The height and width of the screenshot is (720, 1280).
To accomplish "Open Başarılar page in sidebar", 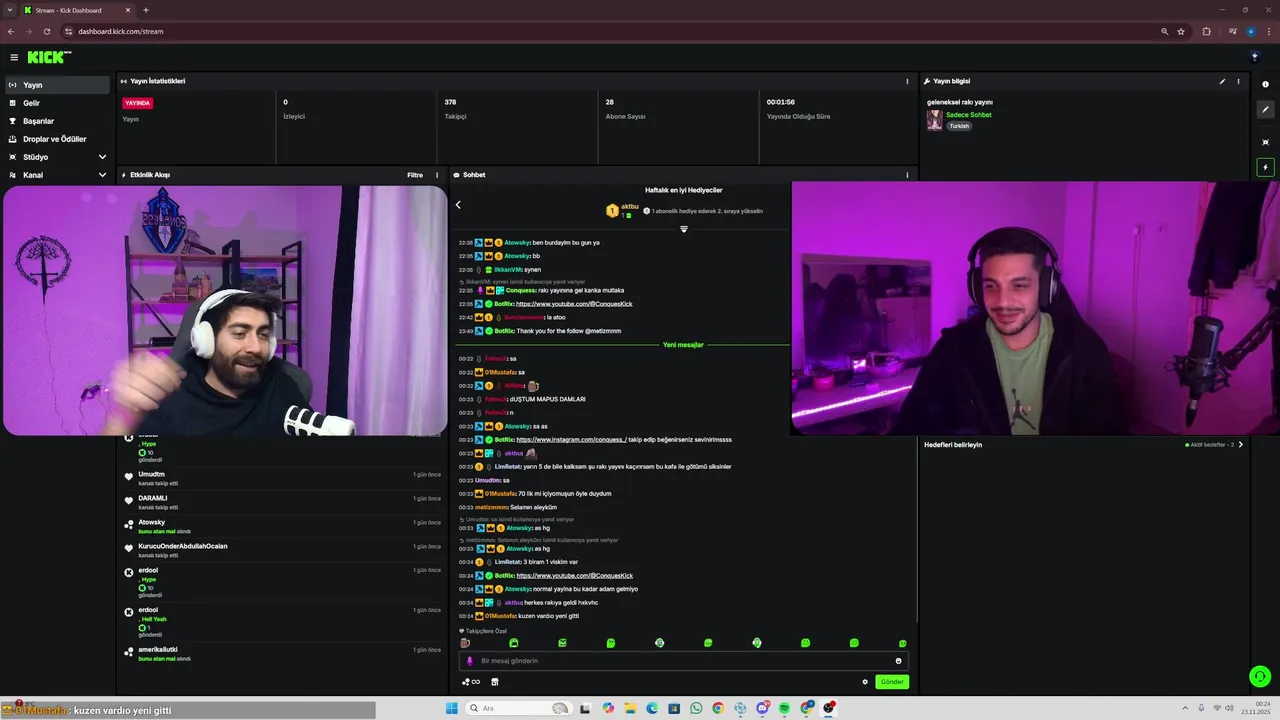I will pyautogui.click(x=55, y=121).
